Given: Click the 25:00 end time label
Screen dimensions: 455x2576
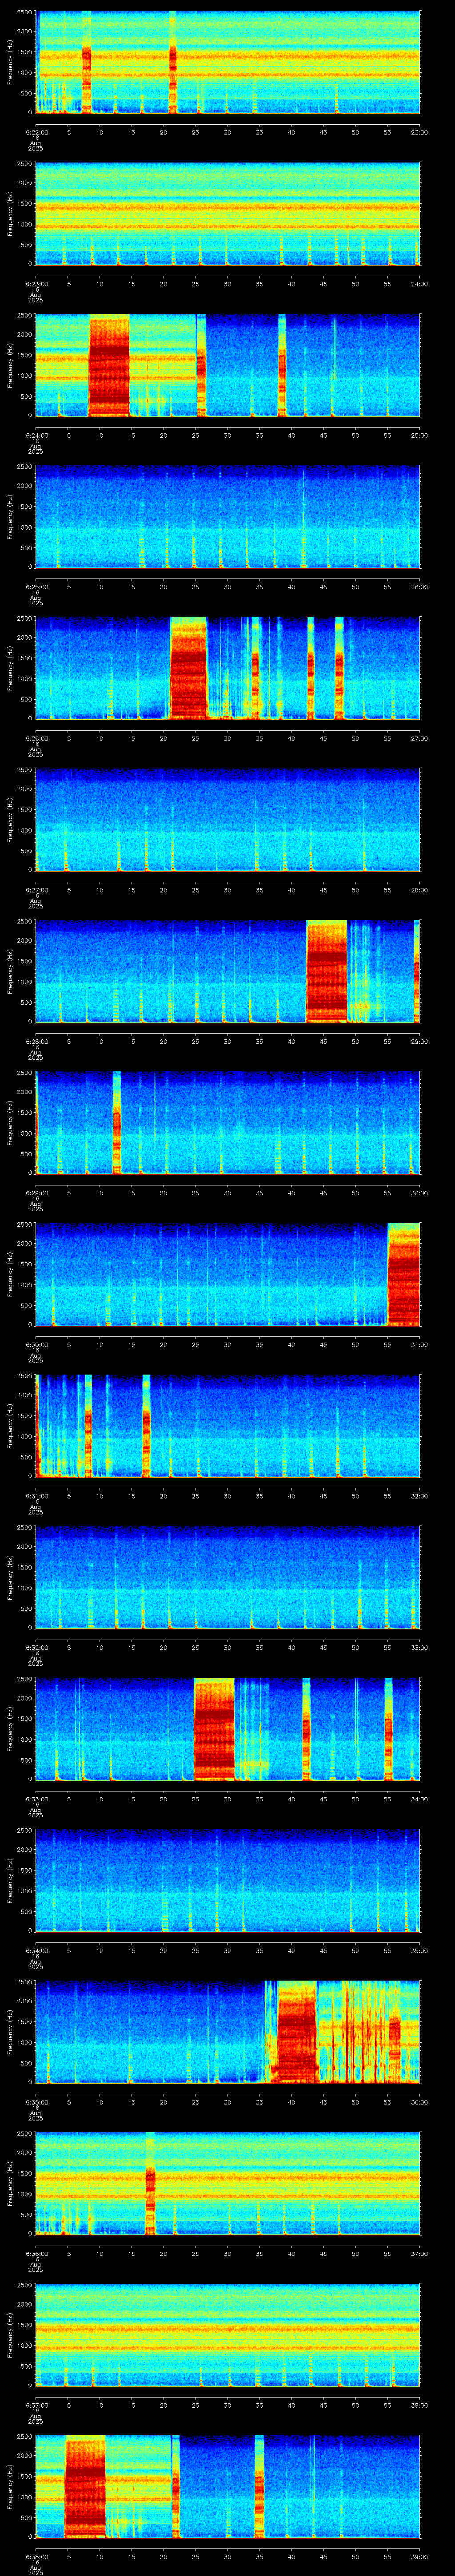Looking at the screenshot, I should point(419,435).
